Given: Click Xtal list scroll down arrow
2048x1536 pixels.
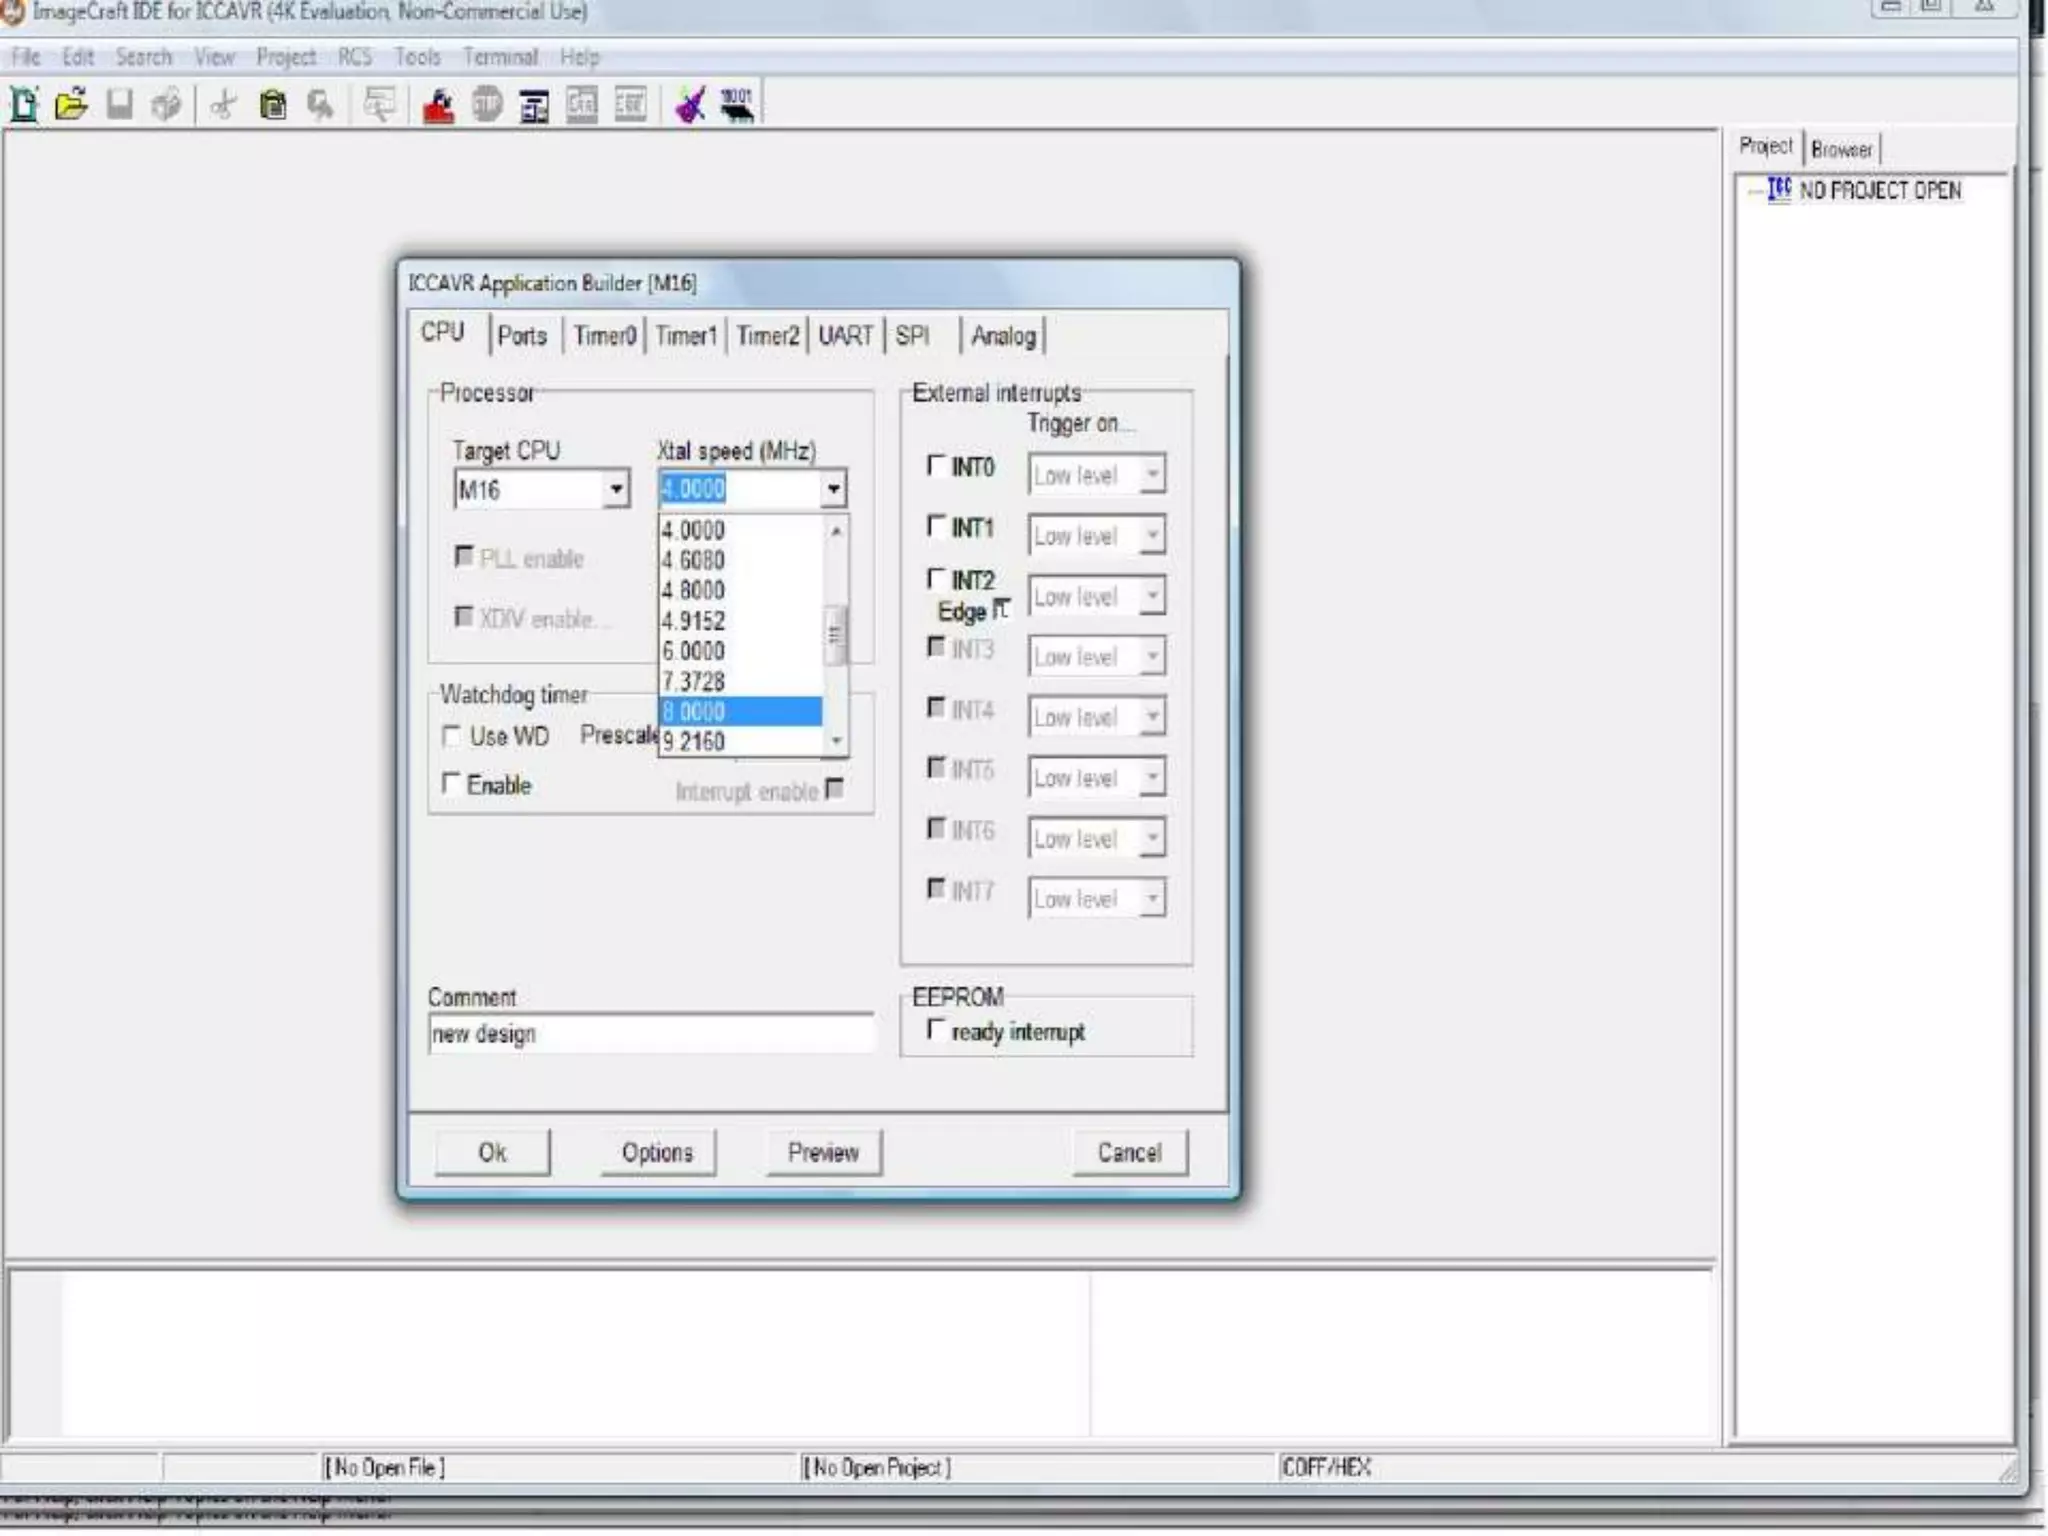Looking at the screenshot, I should pos(836,741).
